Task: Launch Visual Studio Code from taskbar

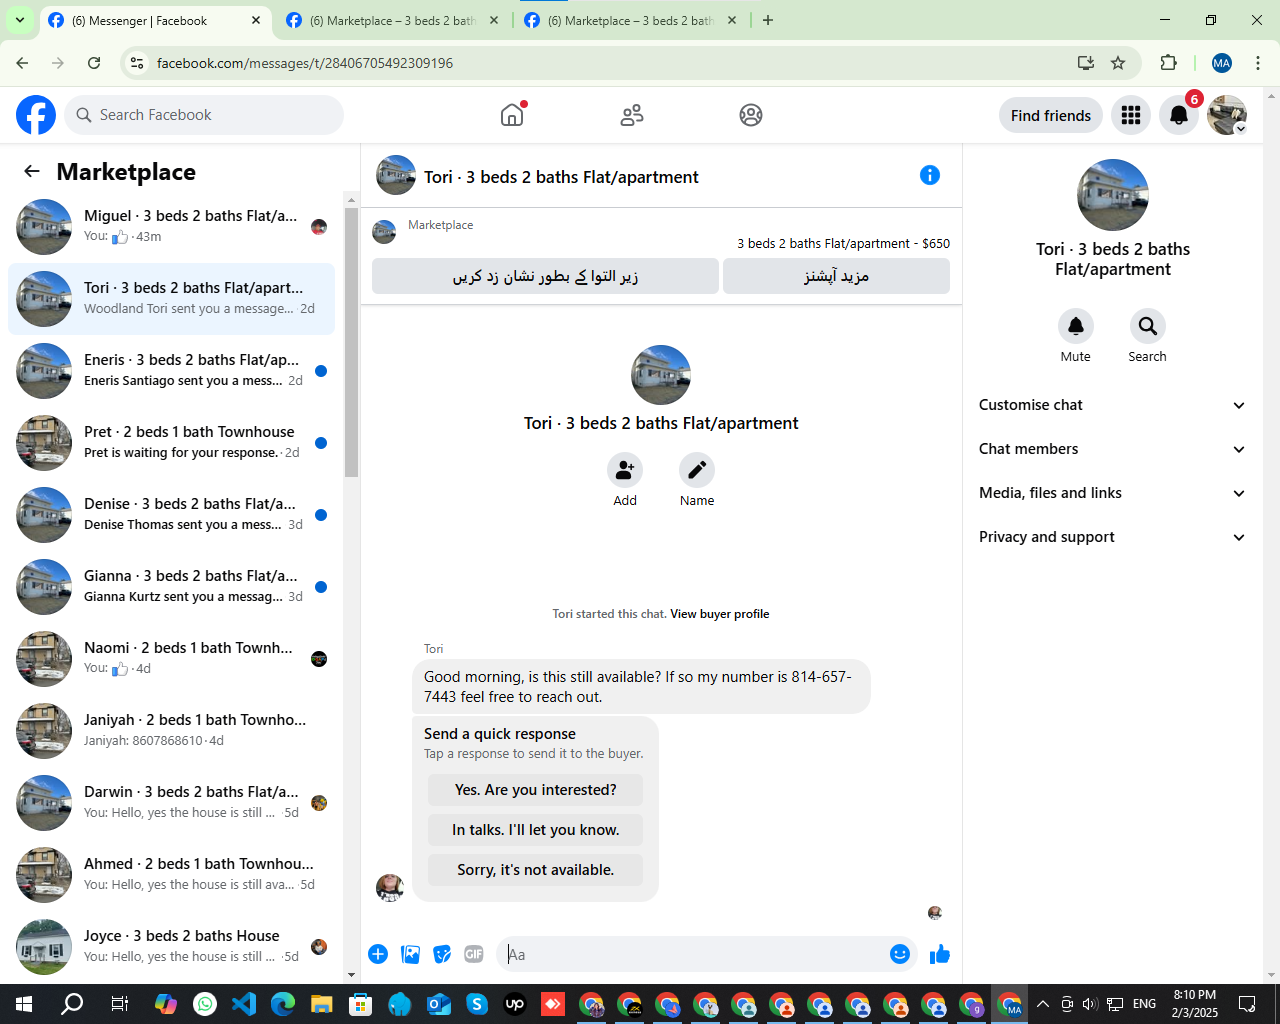Action: [x=244, y=1004]
